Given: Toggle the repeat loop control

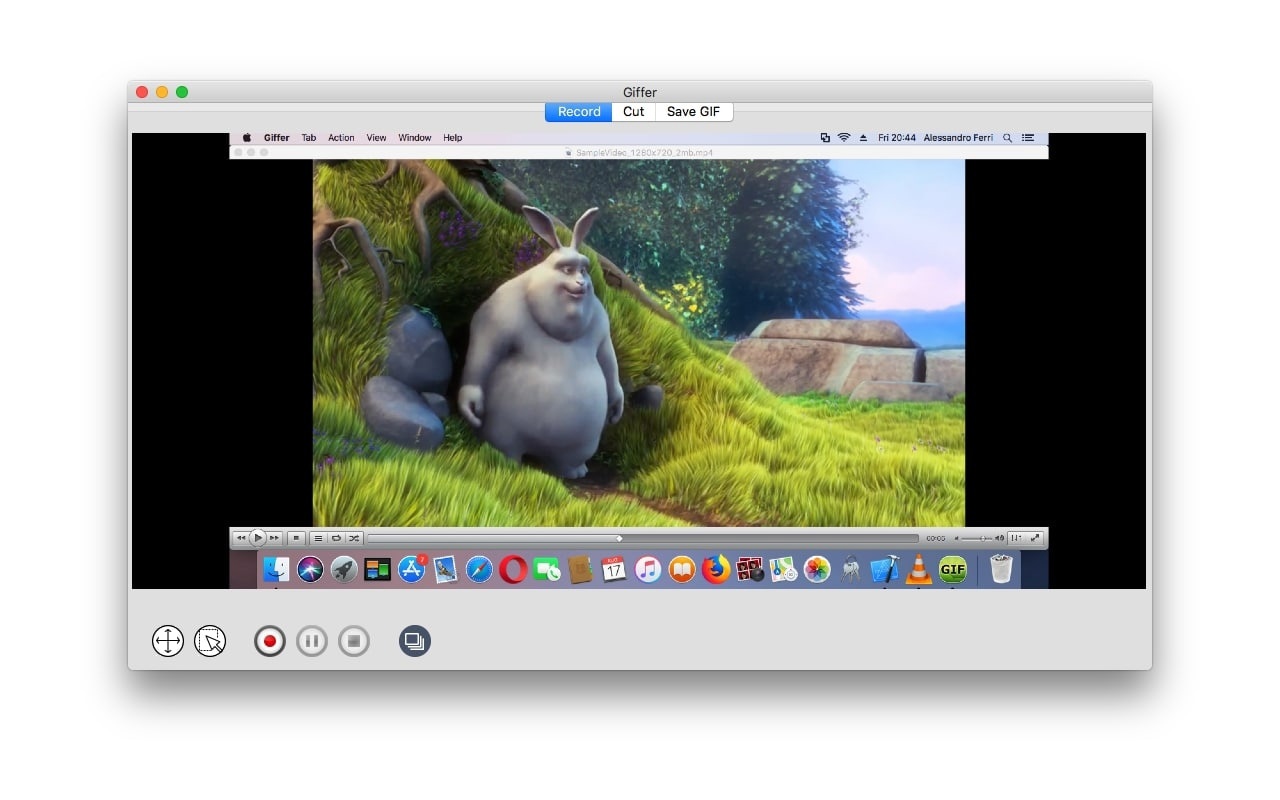Looking at the screenshot, I should (x=336, y=538).
